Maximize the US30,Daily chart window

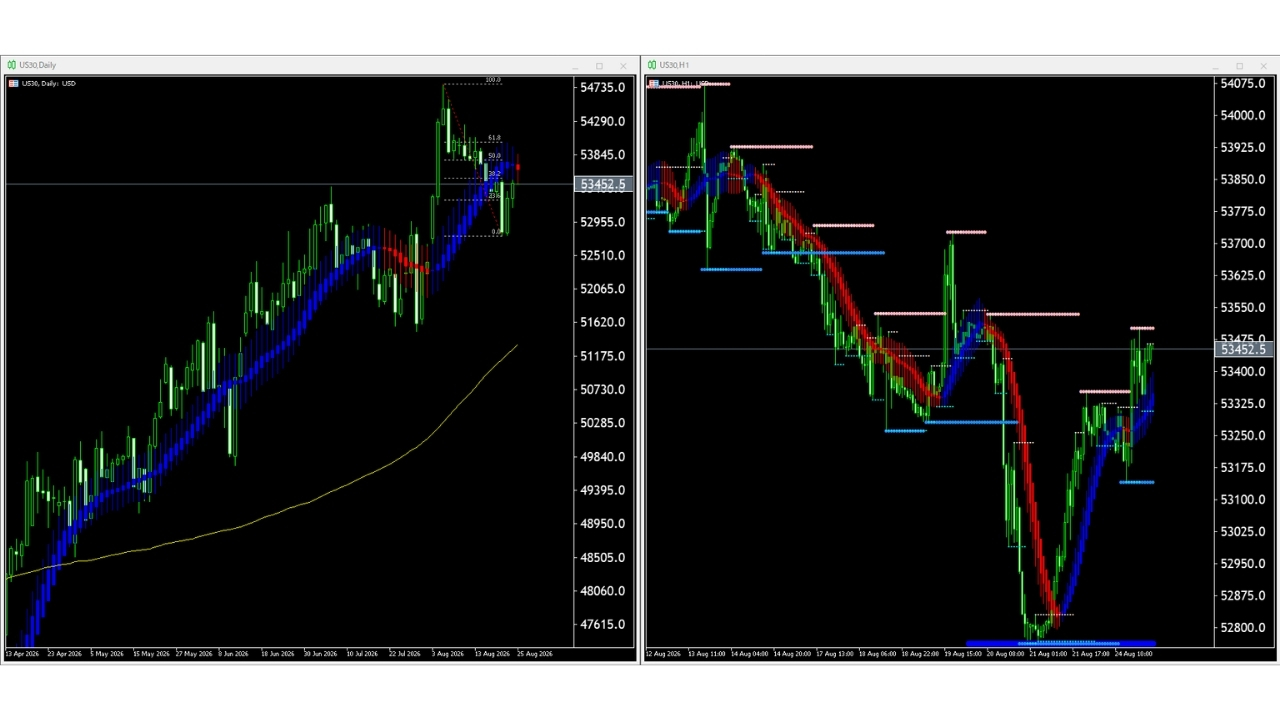(x=599, y=66)
